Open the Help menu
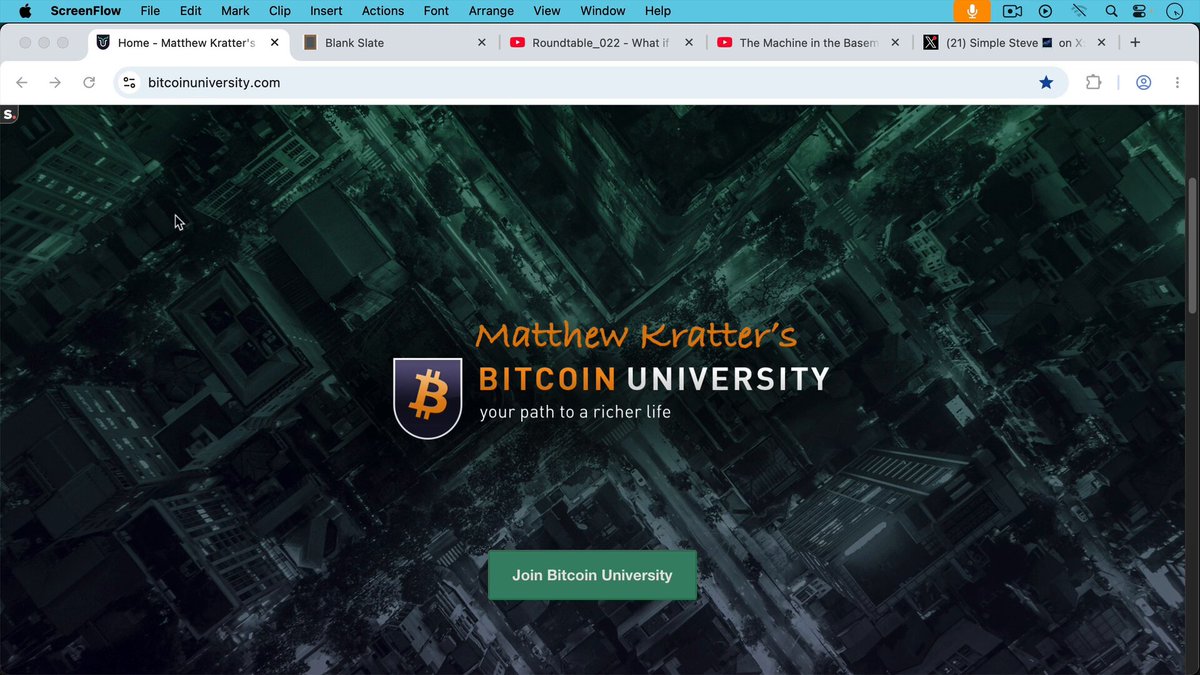This screenshot has width=1200, height=675. pos(658,11)
